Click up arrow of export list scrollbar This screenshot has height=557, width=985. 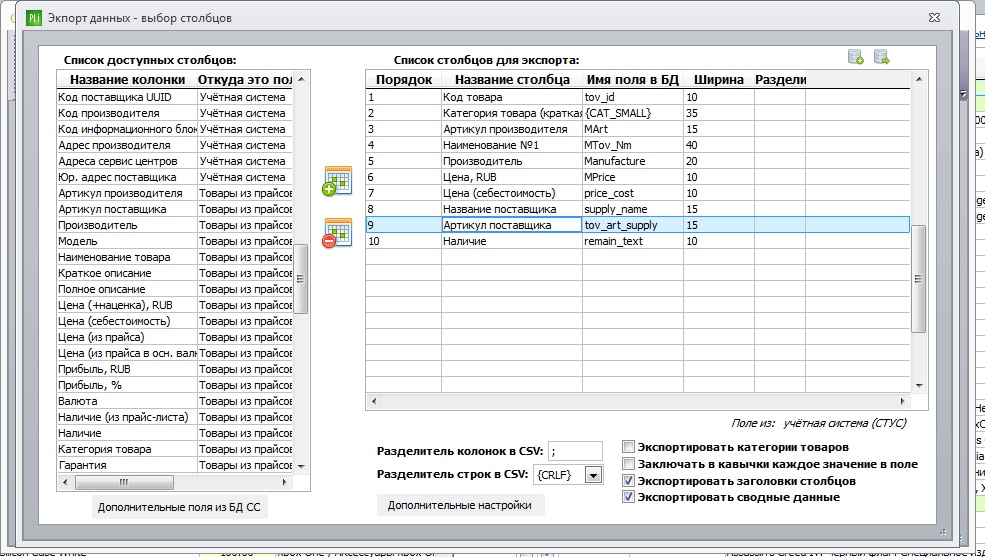(918, 79)
